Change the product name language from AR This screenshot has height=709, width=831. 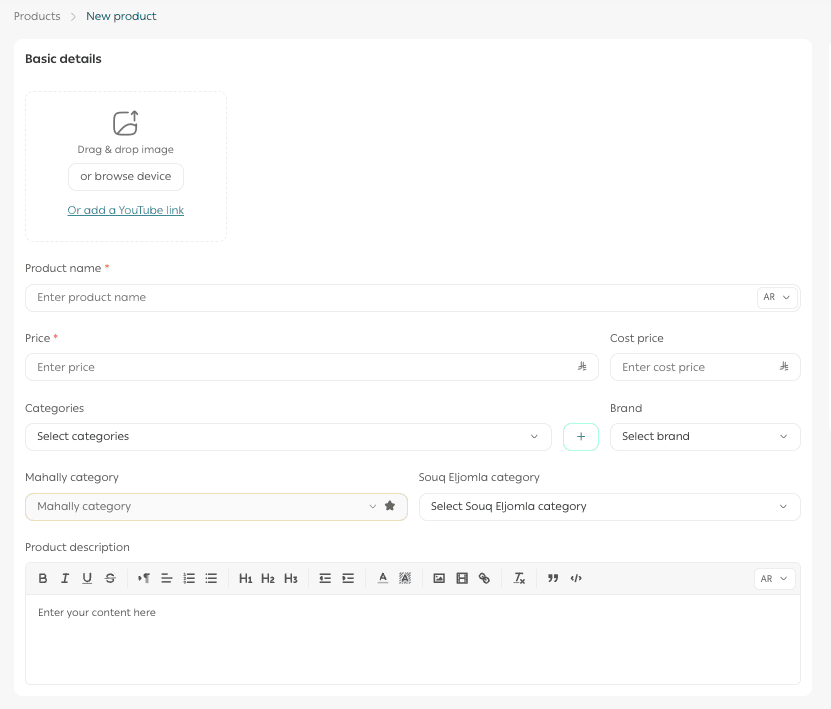coord(777,297)
